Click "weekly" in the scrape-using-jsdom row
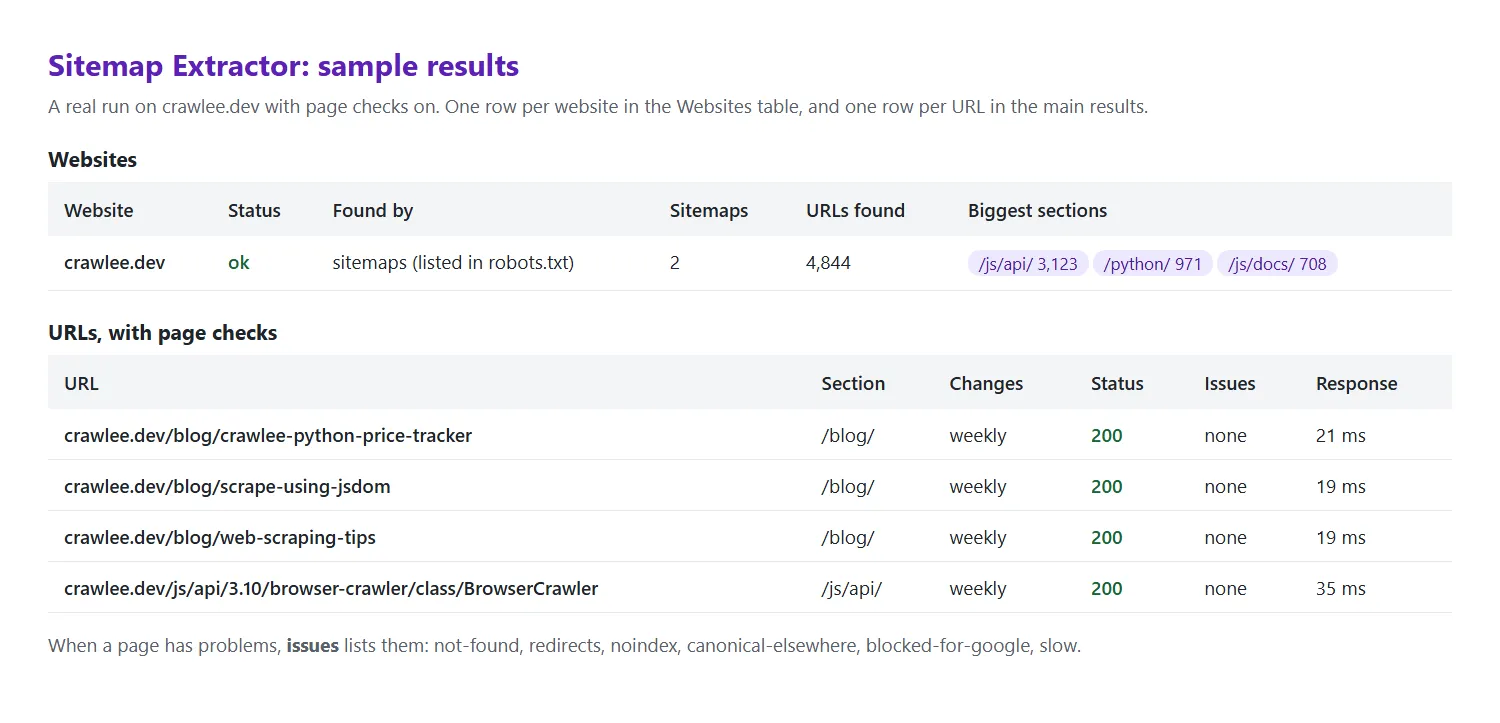 [978, 487]
